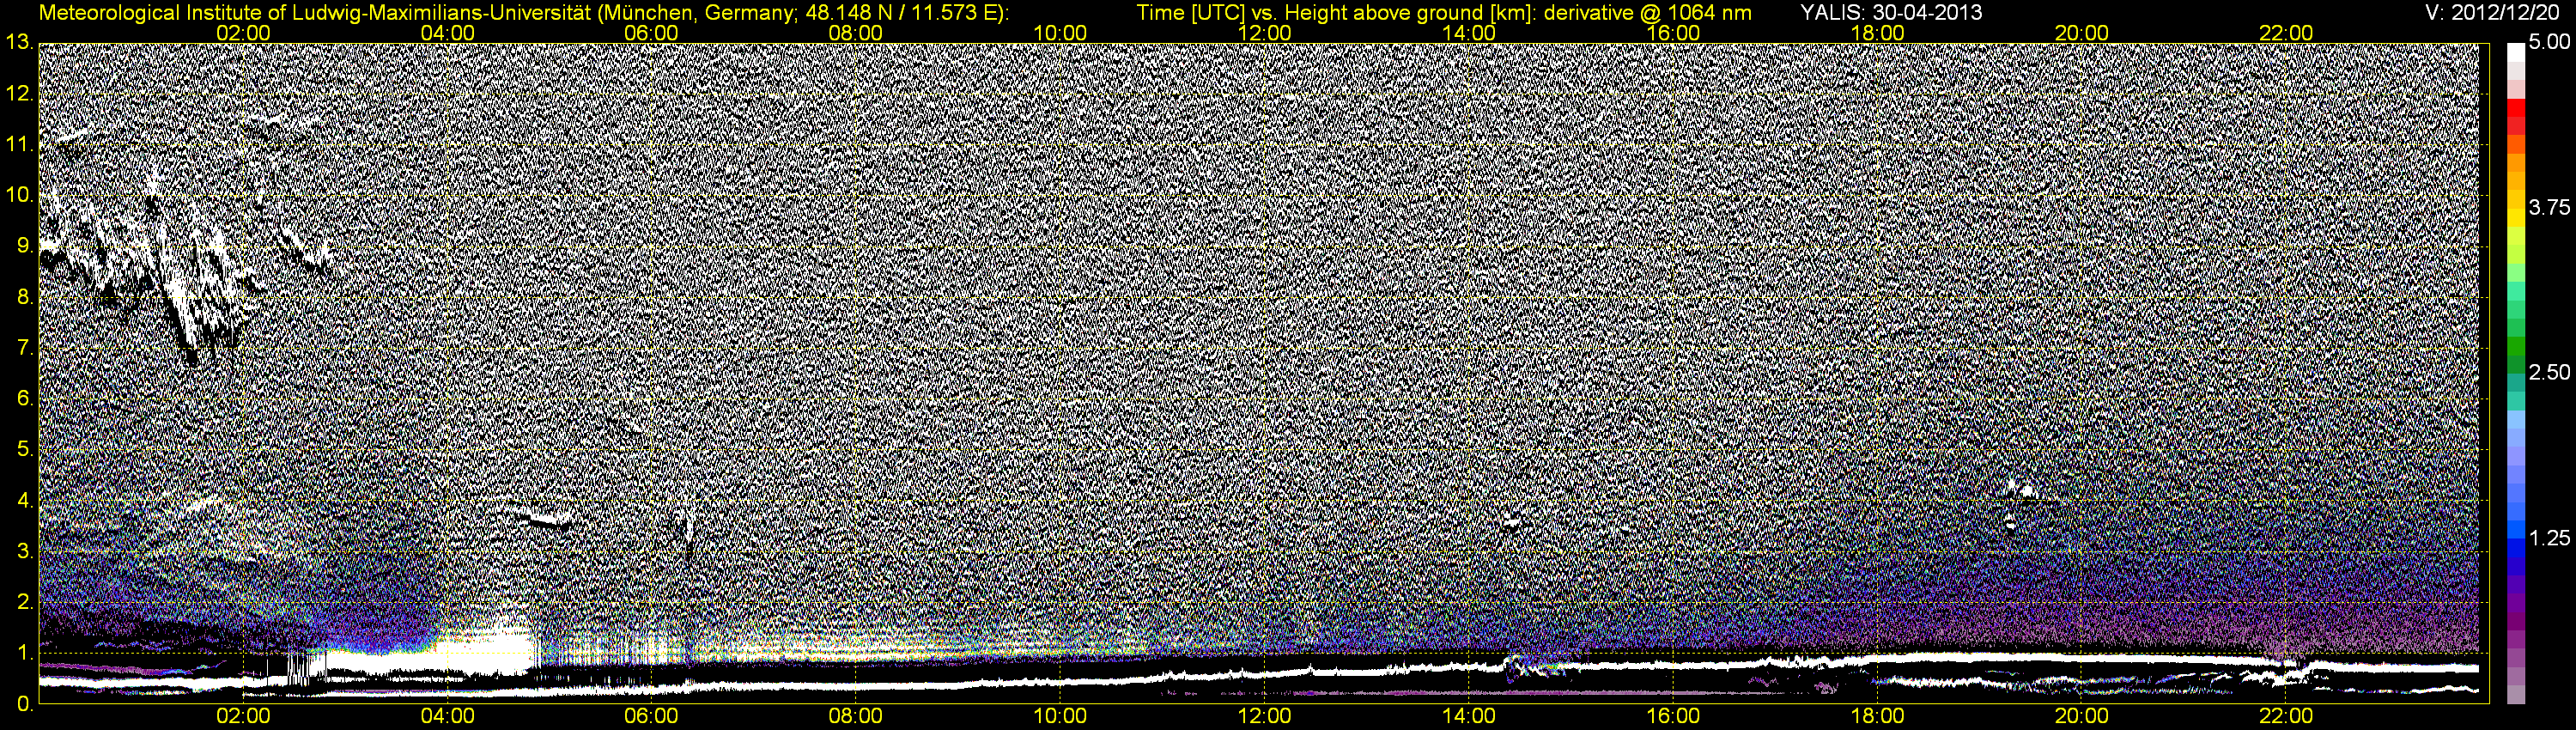
Task: Click the 18:00 label on the bottom time axis
Action: (x=1877, y=717)
